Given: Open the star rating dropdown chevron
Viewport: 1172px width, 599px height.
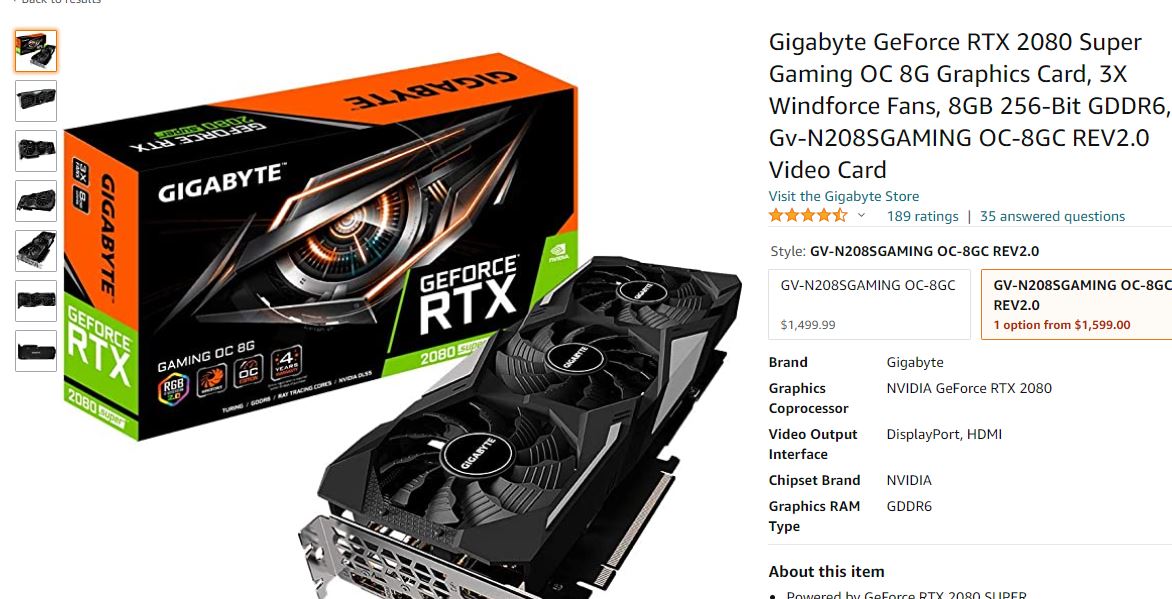Looking at the screenshot, I should click(861, 216).
